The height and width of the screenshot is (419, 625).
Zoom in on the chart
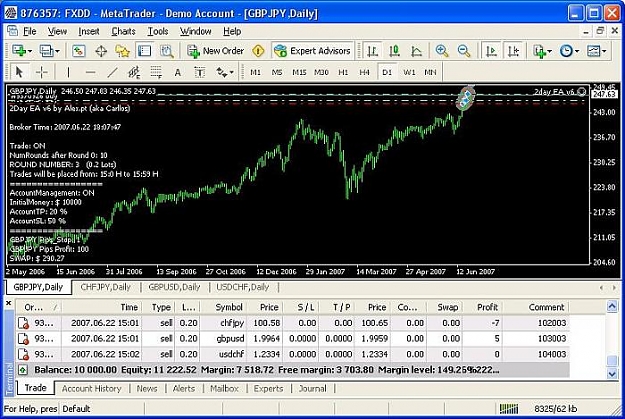pos(442,51)
